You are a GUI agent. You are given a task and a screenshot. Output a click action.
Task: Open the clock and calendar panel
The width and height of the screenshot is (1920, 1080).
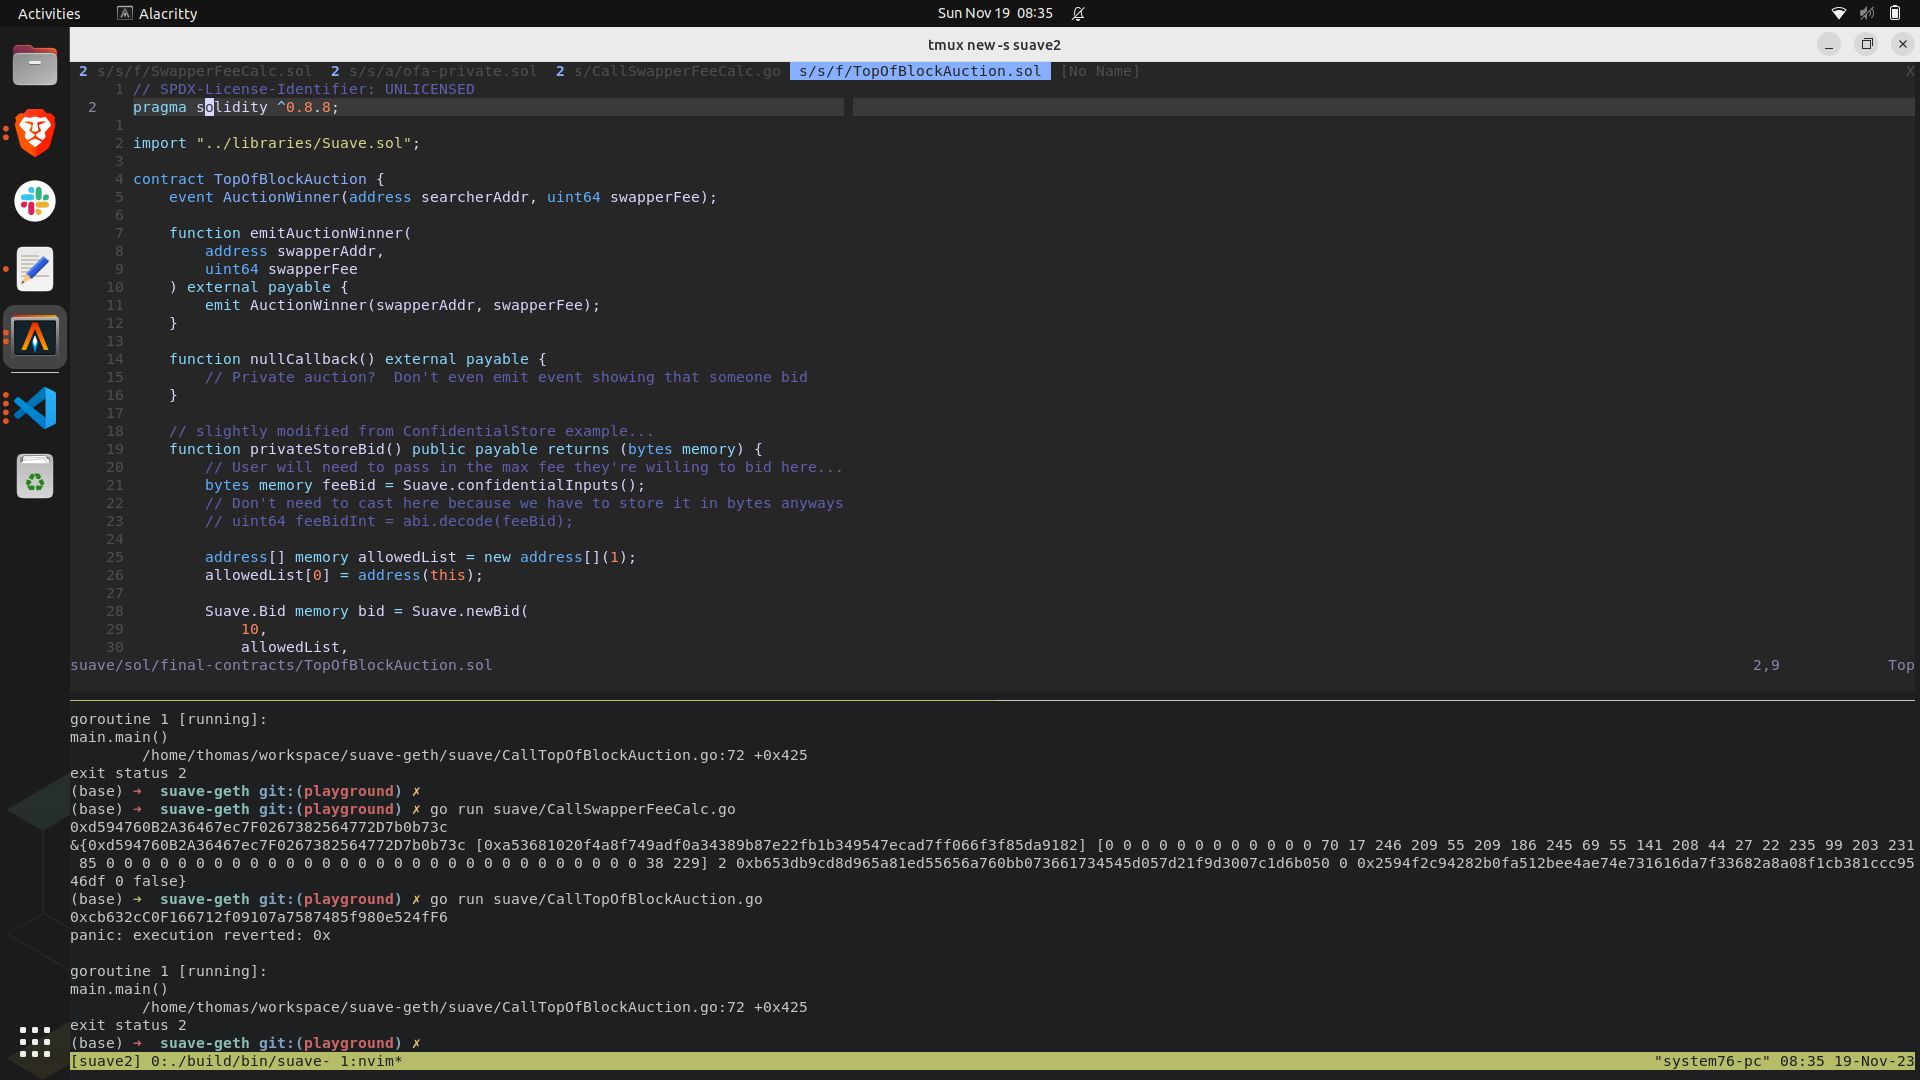[995, 13]
